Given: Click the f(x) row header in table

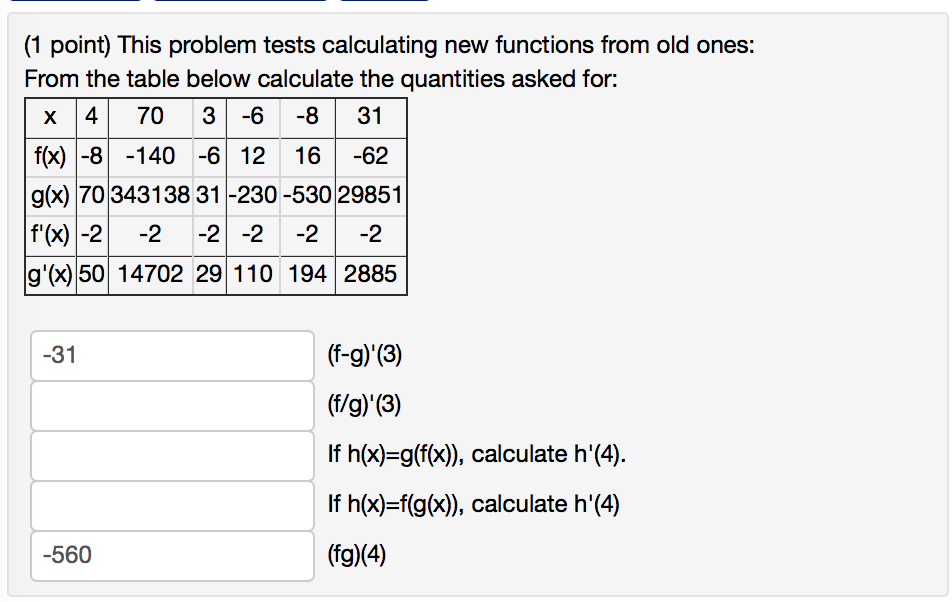Looking at the screenshot, I should point(49,155).
